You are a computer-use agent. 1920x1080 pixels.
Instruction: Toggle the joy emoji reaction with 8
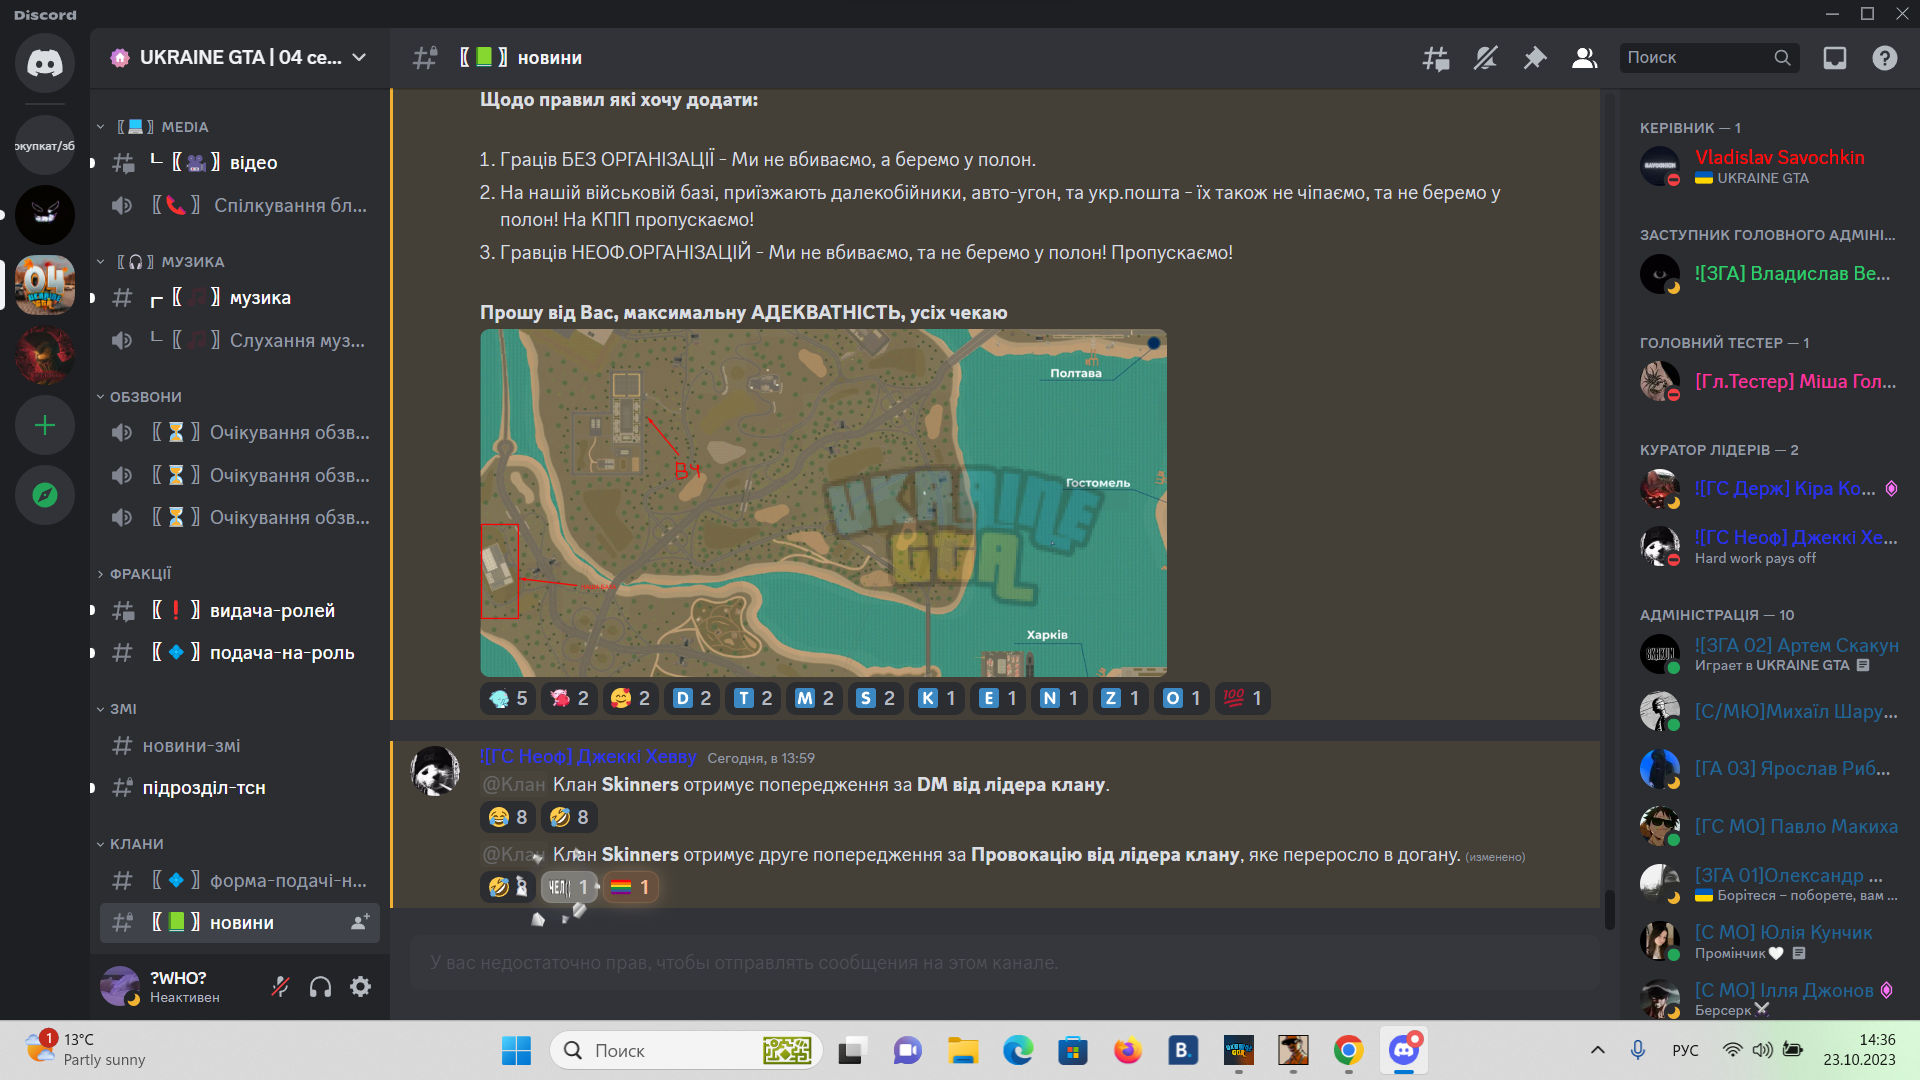[x=508, y=817]
